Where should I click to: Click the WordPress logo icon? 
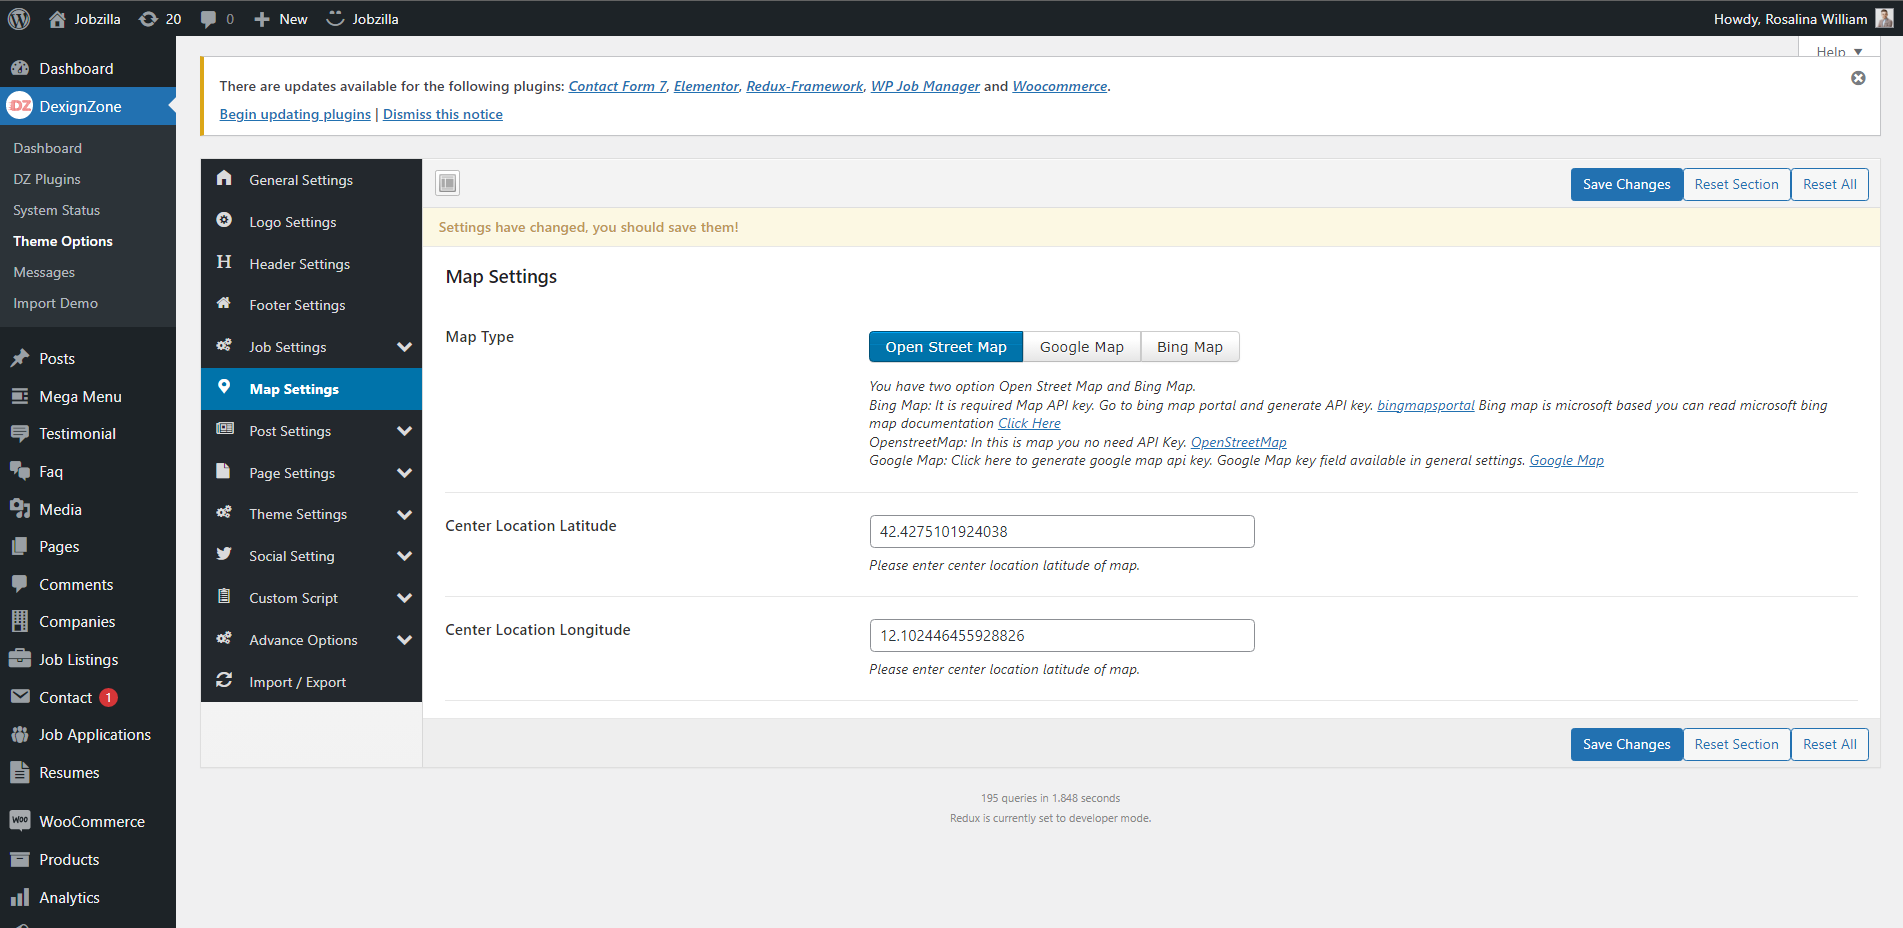[x=19, y=19]
